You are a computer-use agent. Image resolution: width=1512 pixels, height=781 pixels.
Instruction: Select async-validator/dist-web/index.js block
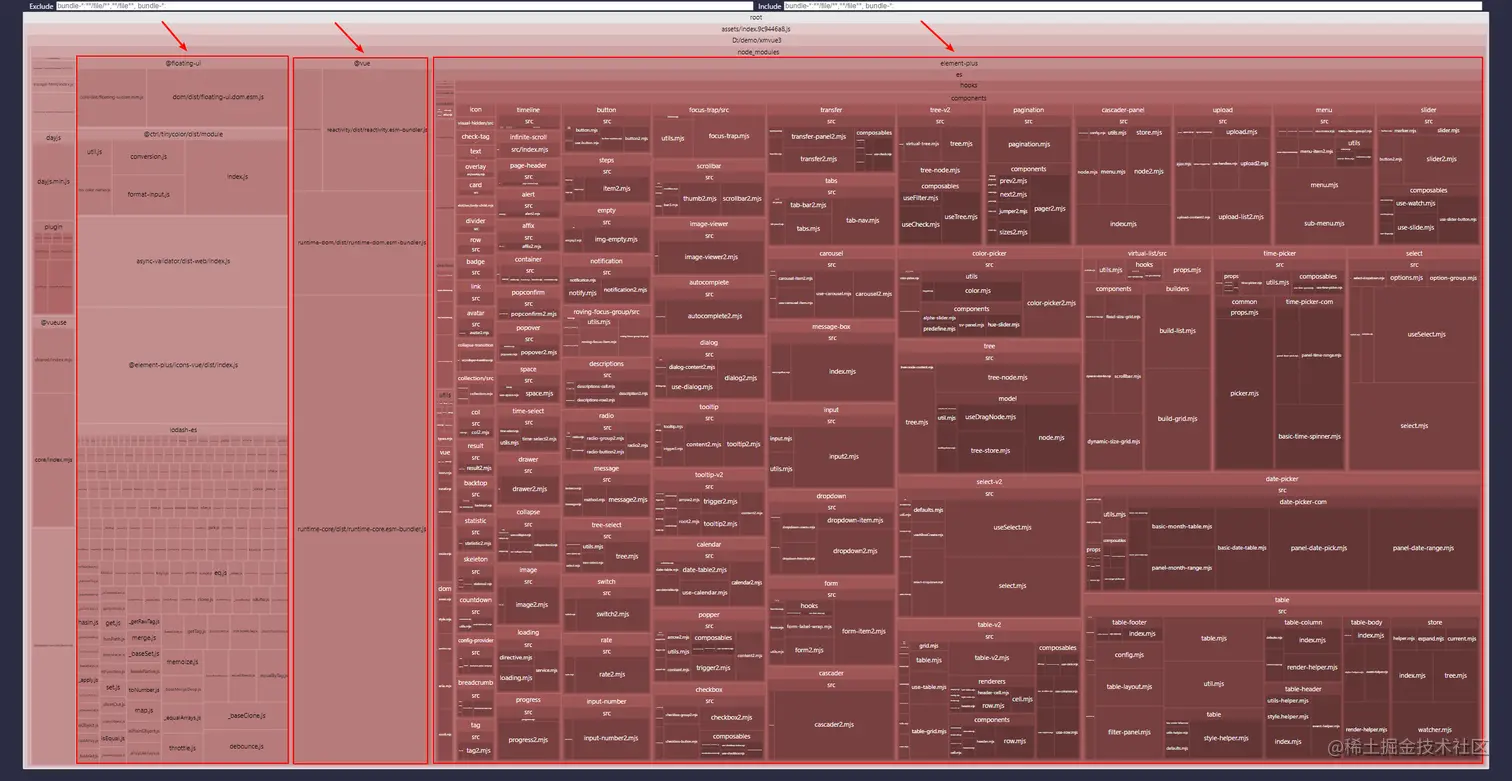pos(183,261)
